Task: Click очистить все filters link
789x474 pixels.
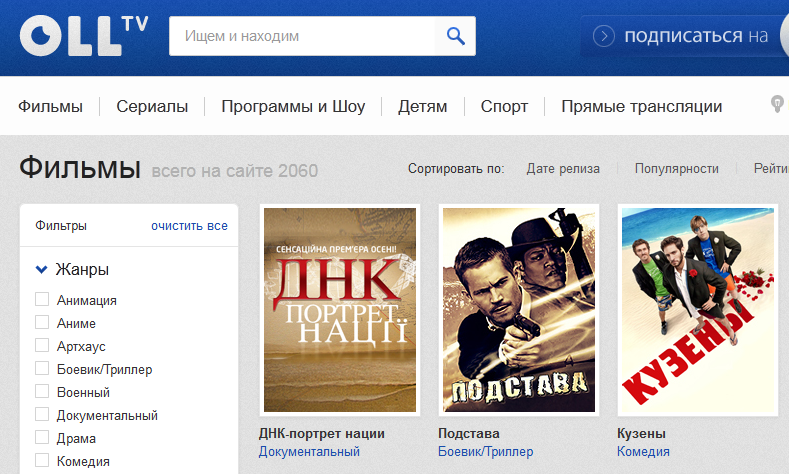Action: tap(189, 226)
